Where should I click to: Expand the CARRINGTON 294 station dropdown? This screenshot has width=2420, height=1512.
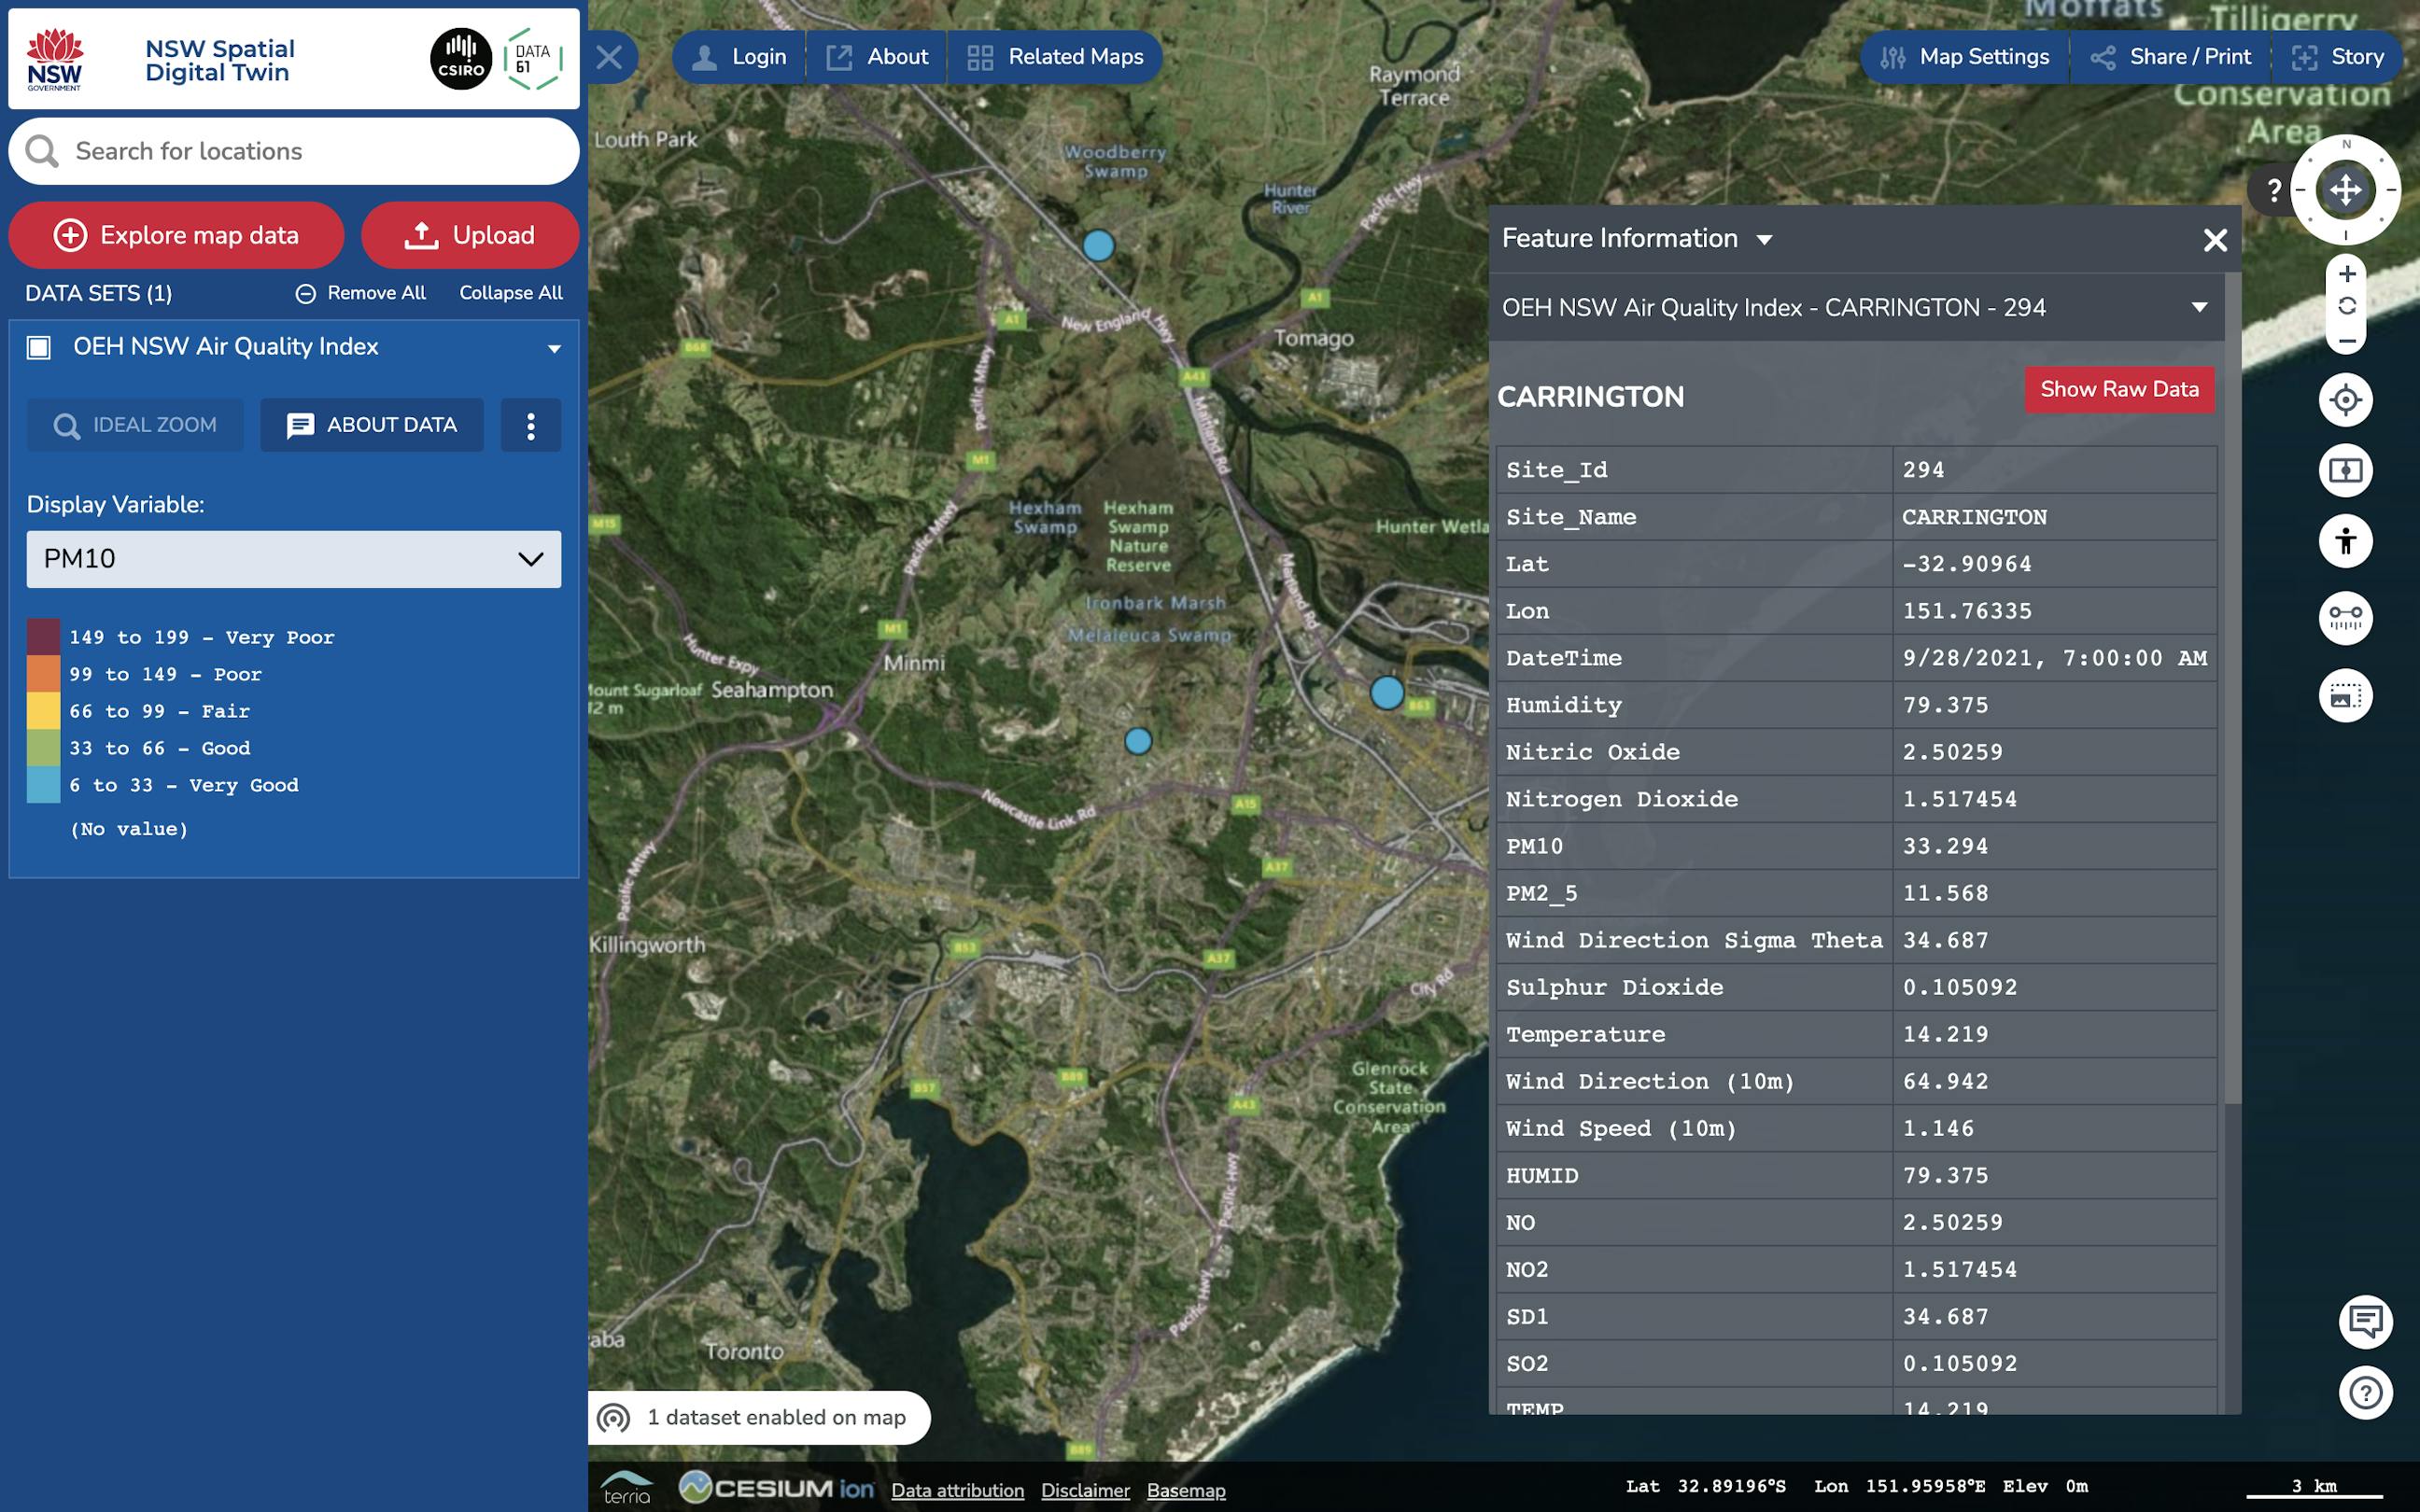[x=2198, y=307]
